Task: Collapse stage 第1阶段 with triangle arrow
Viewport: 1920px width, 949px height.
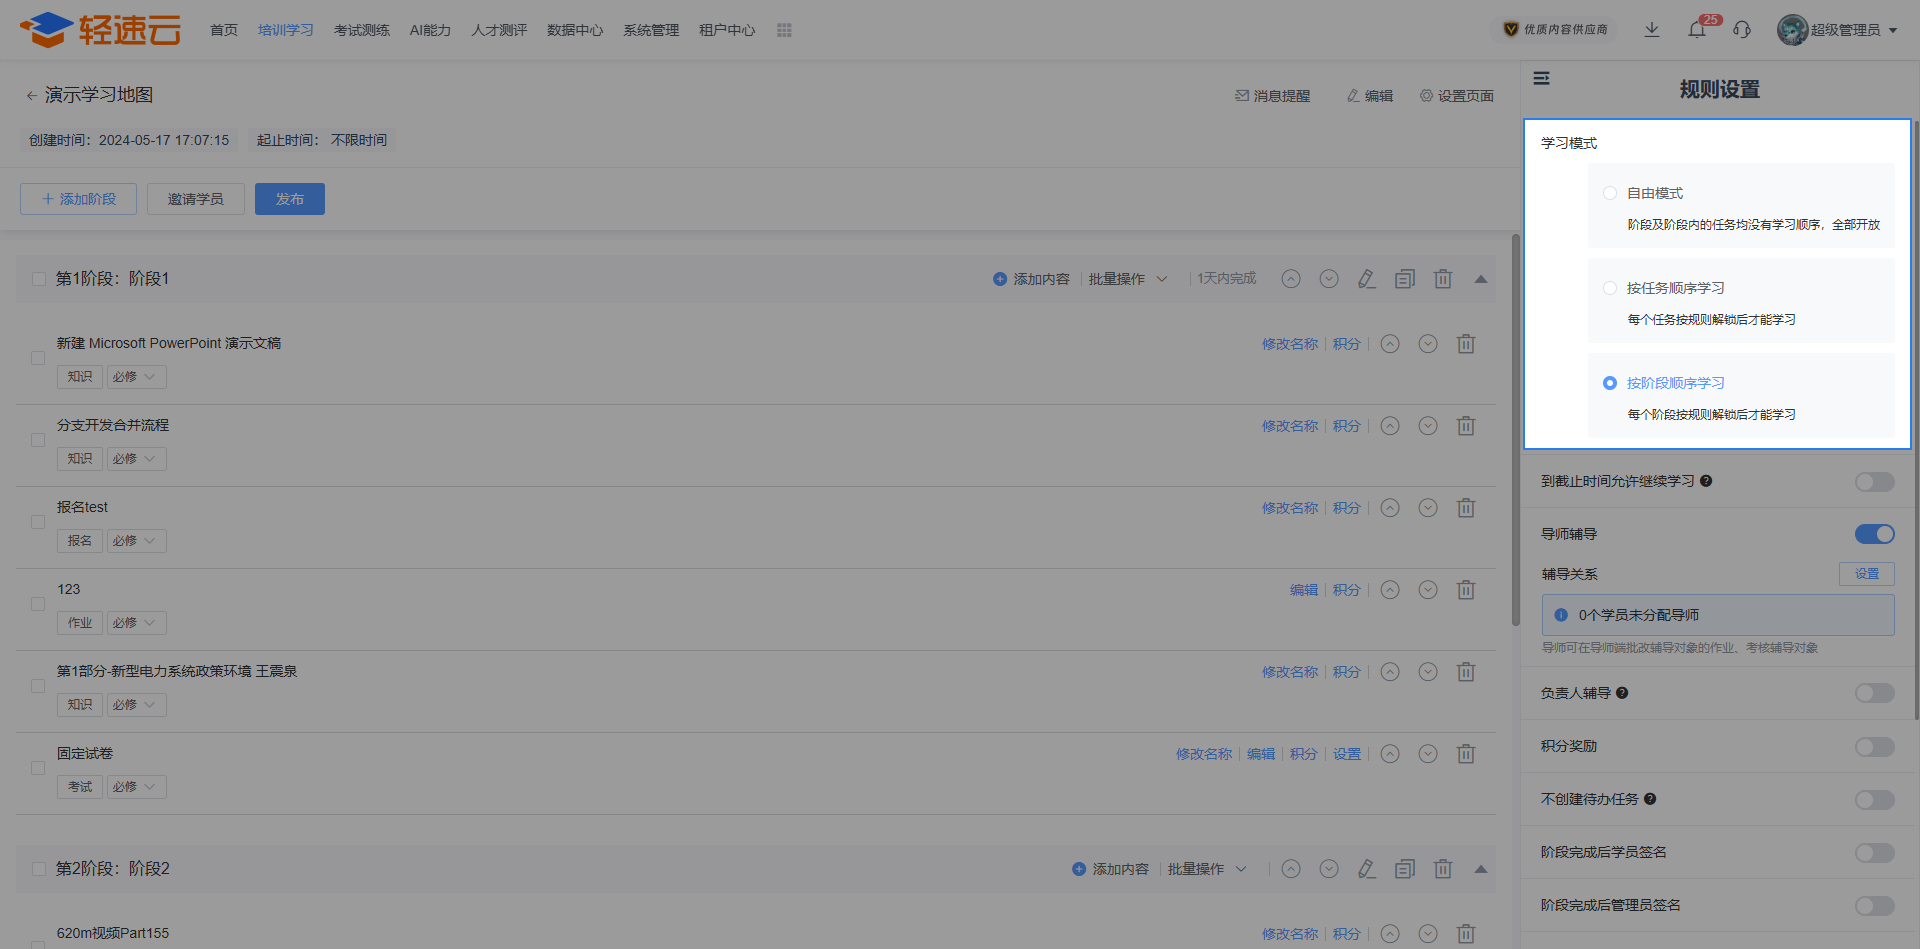Action: tap(1481, 279)
